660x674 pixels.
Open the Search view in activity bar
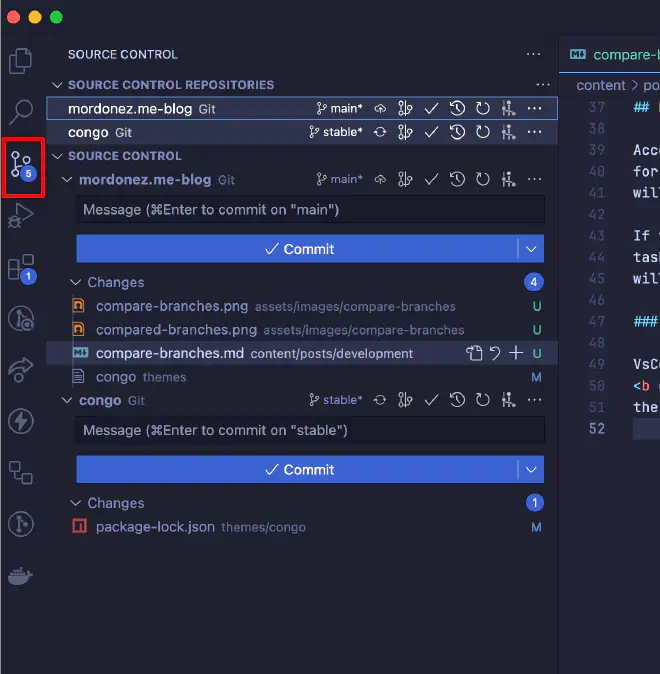[x=20, y=112]
